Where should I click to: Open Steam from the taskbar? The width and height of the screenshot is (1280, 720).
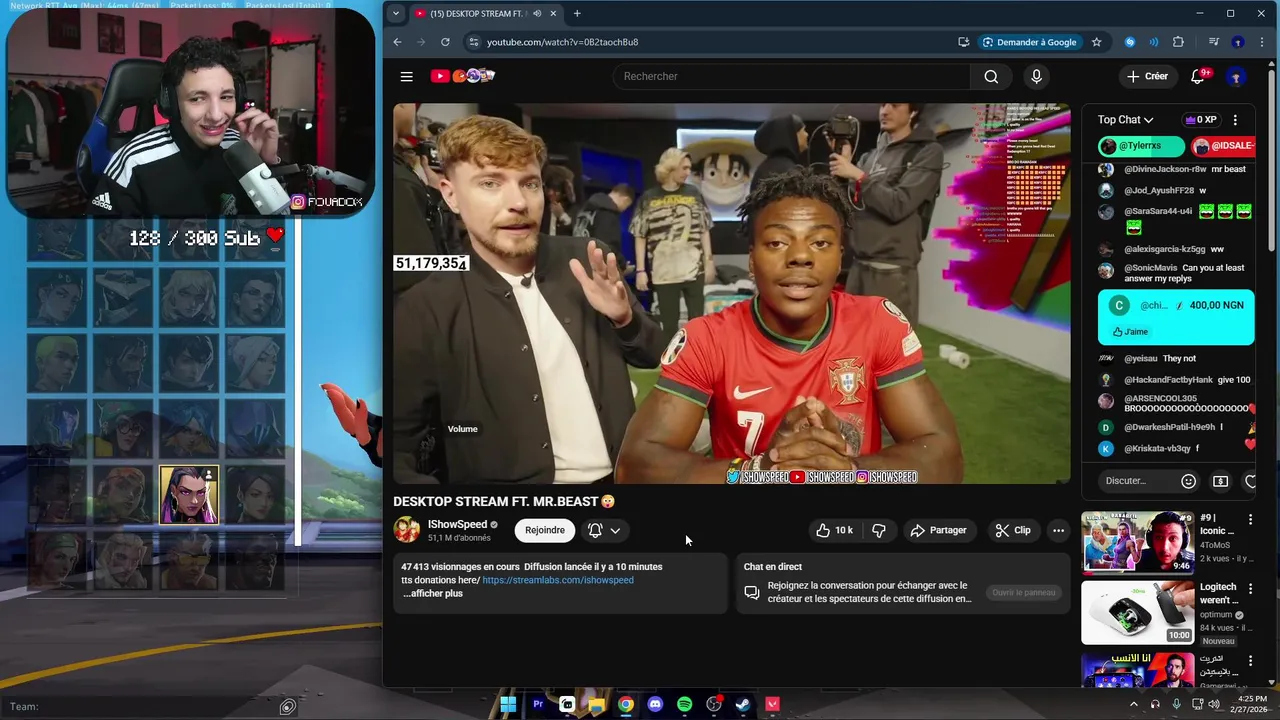click(743, 704)
